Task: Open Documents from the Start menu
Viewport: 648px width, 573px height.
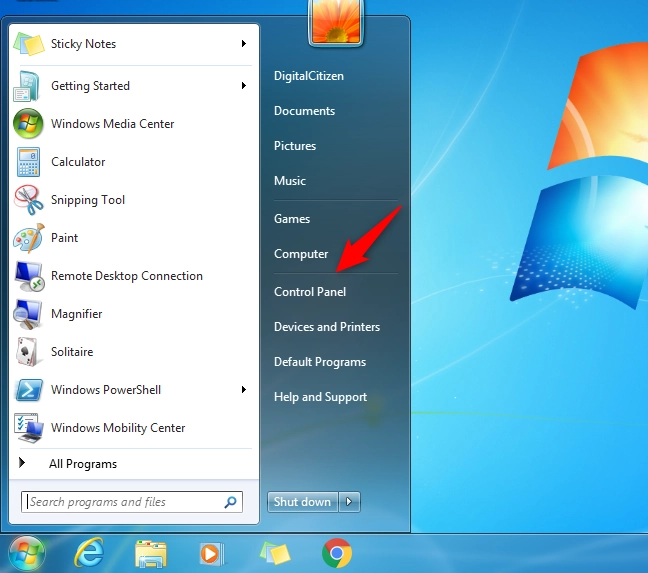Action: [x=304, y=111]
